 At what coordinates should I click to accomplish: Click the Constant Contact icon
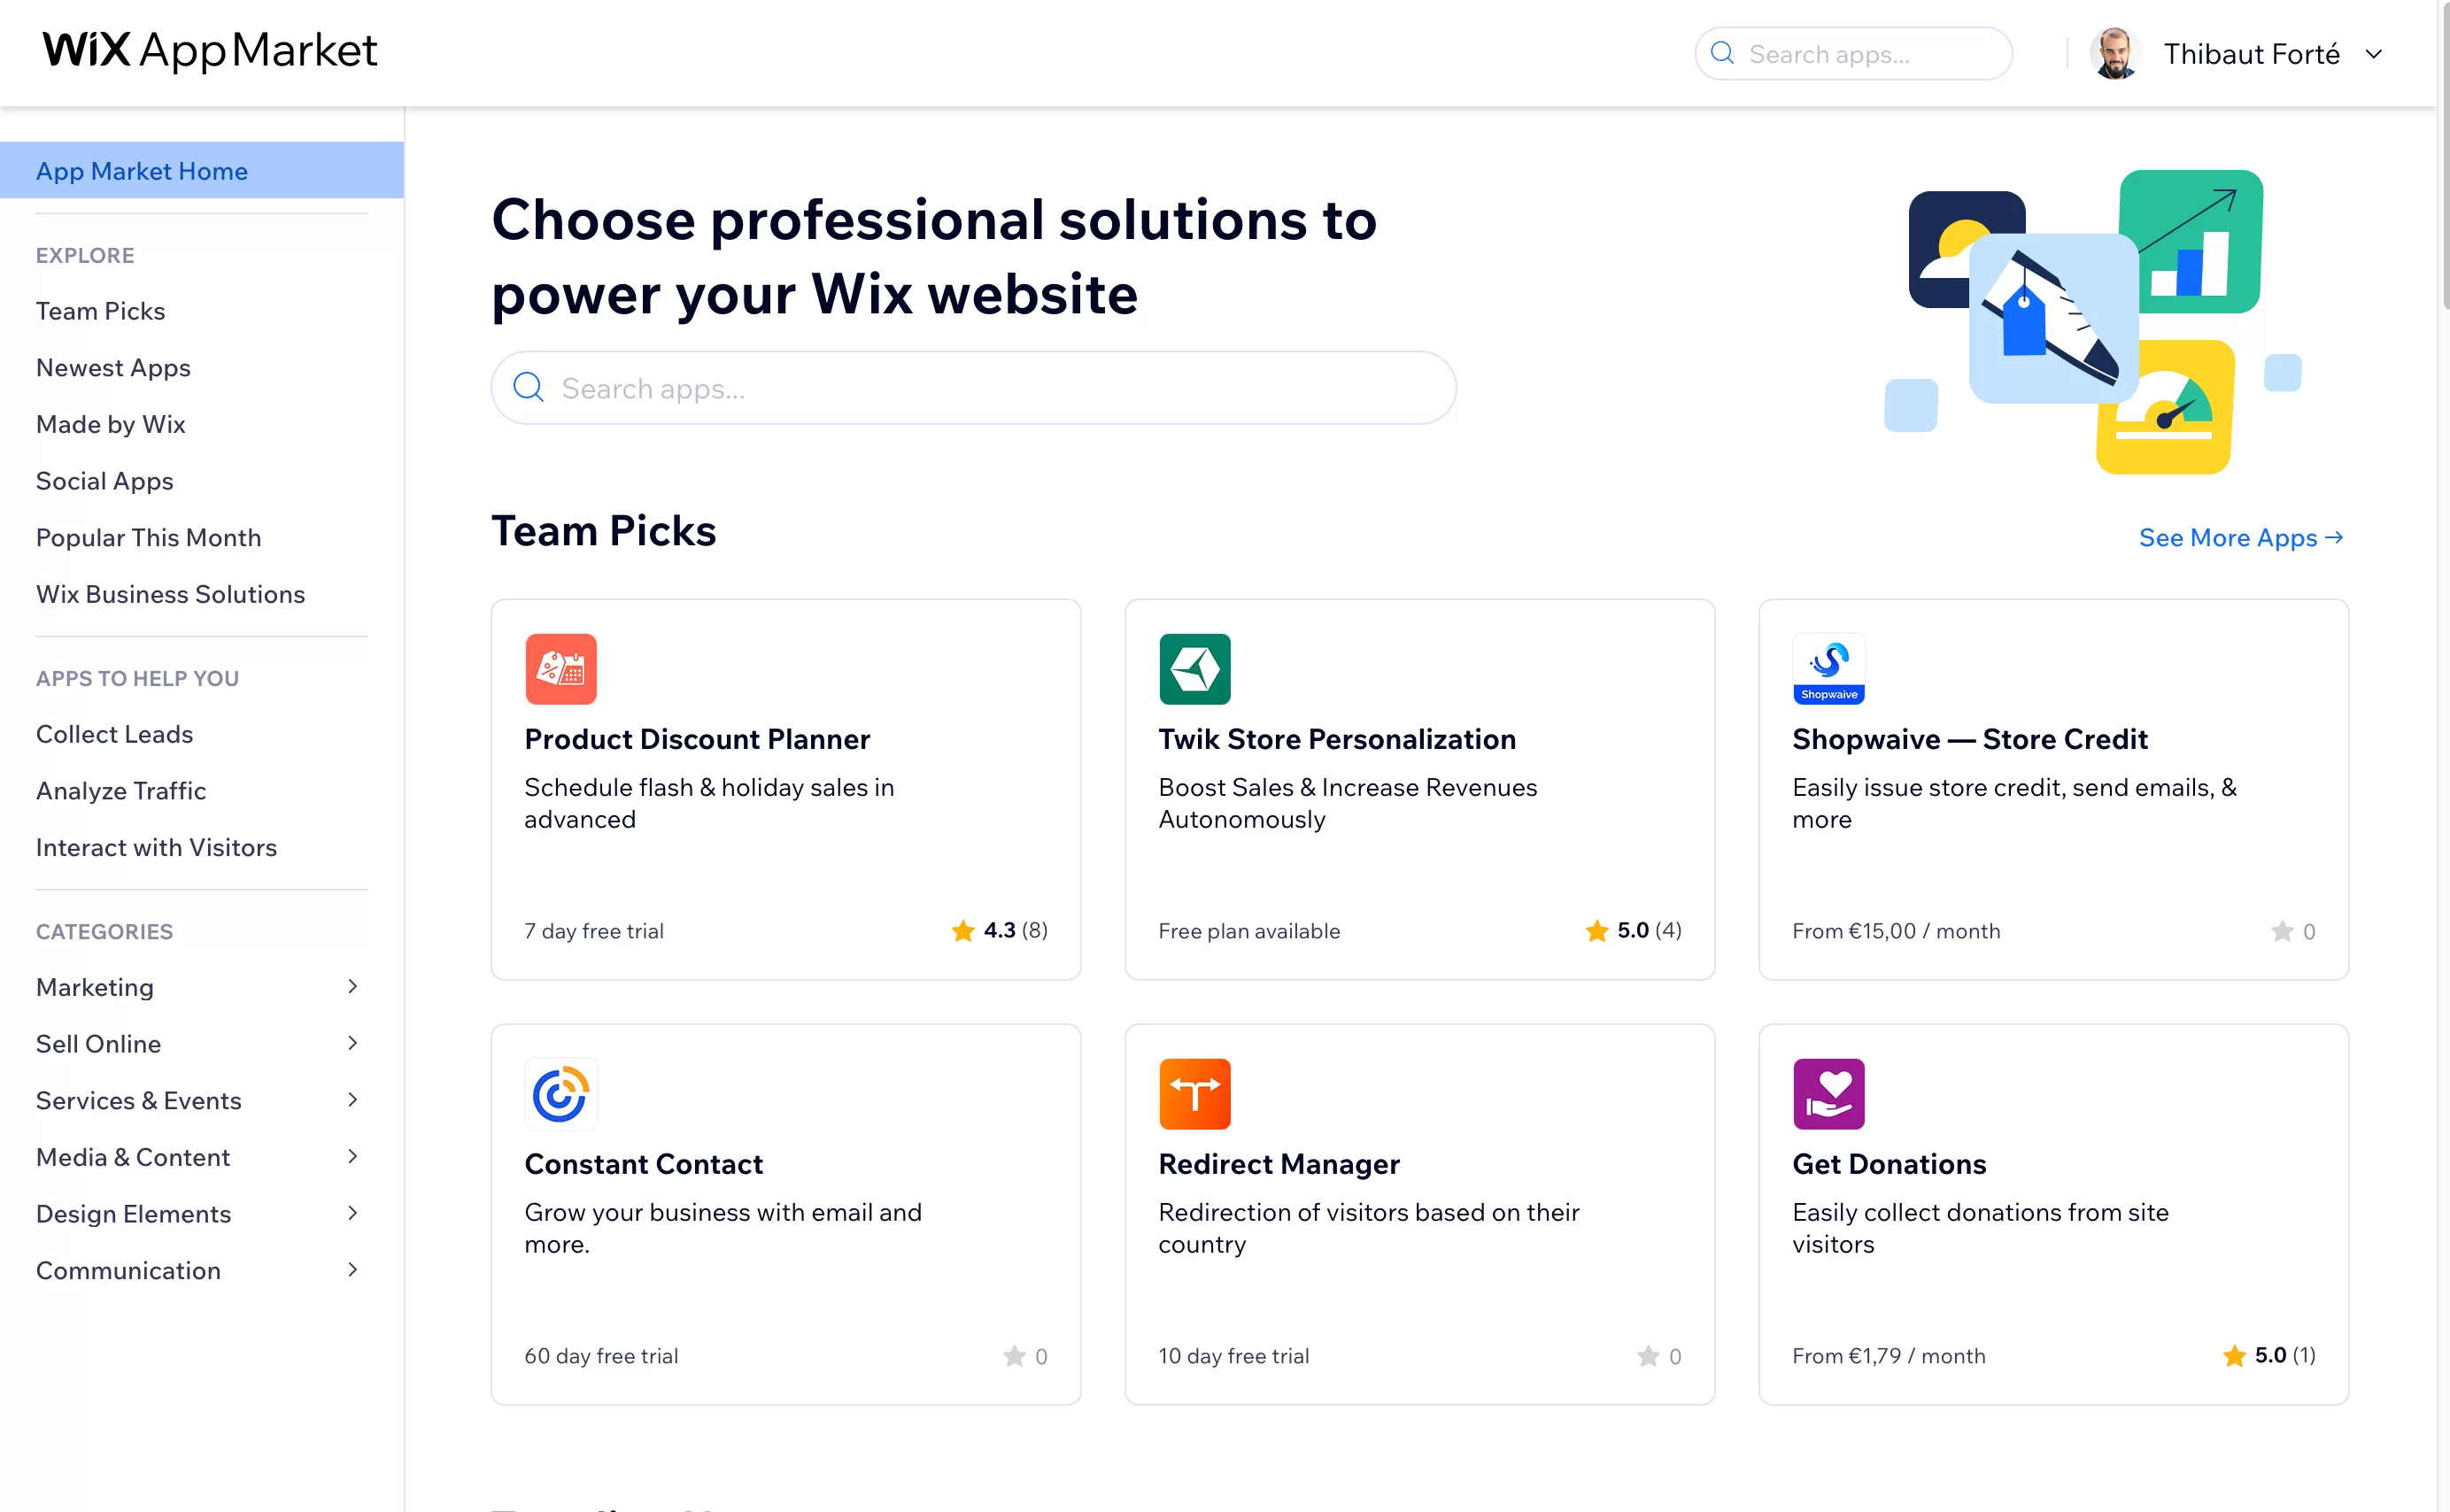point(560,1094)
